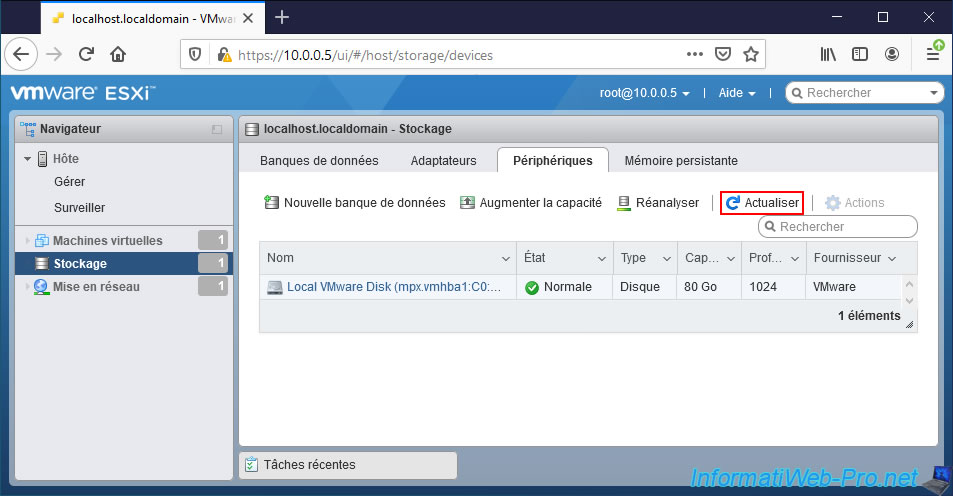Click the ESXi header Rechercher field
Screen dimensions: 953x496
click(x=863, y=93)
